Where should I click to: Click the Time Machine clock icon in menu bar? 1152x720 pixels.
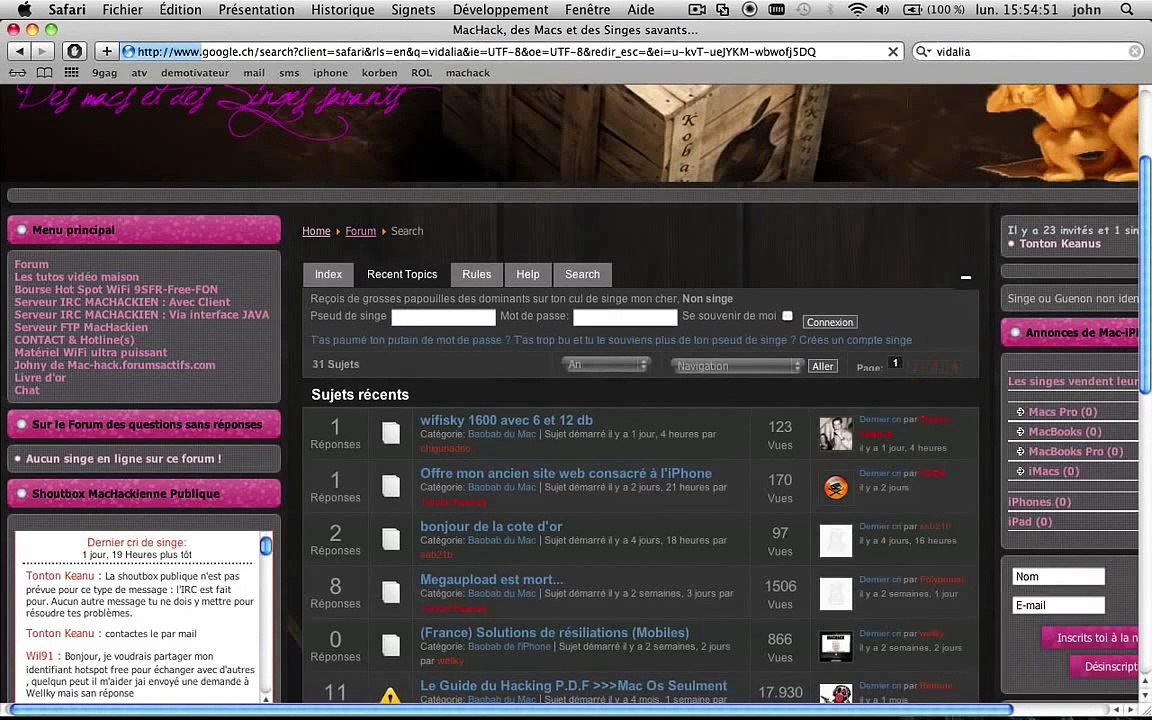pyautogui.click(x=804, y=10)
